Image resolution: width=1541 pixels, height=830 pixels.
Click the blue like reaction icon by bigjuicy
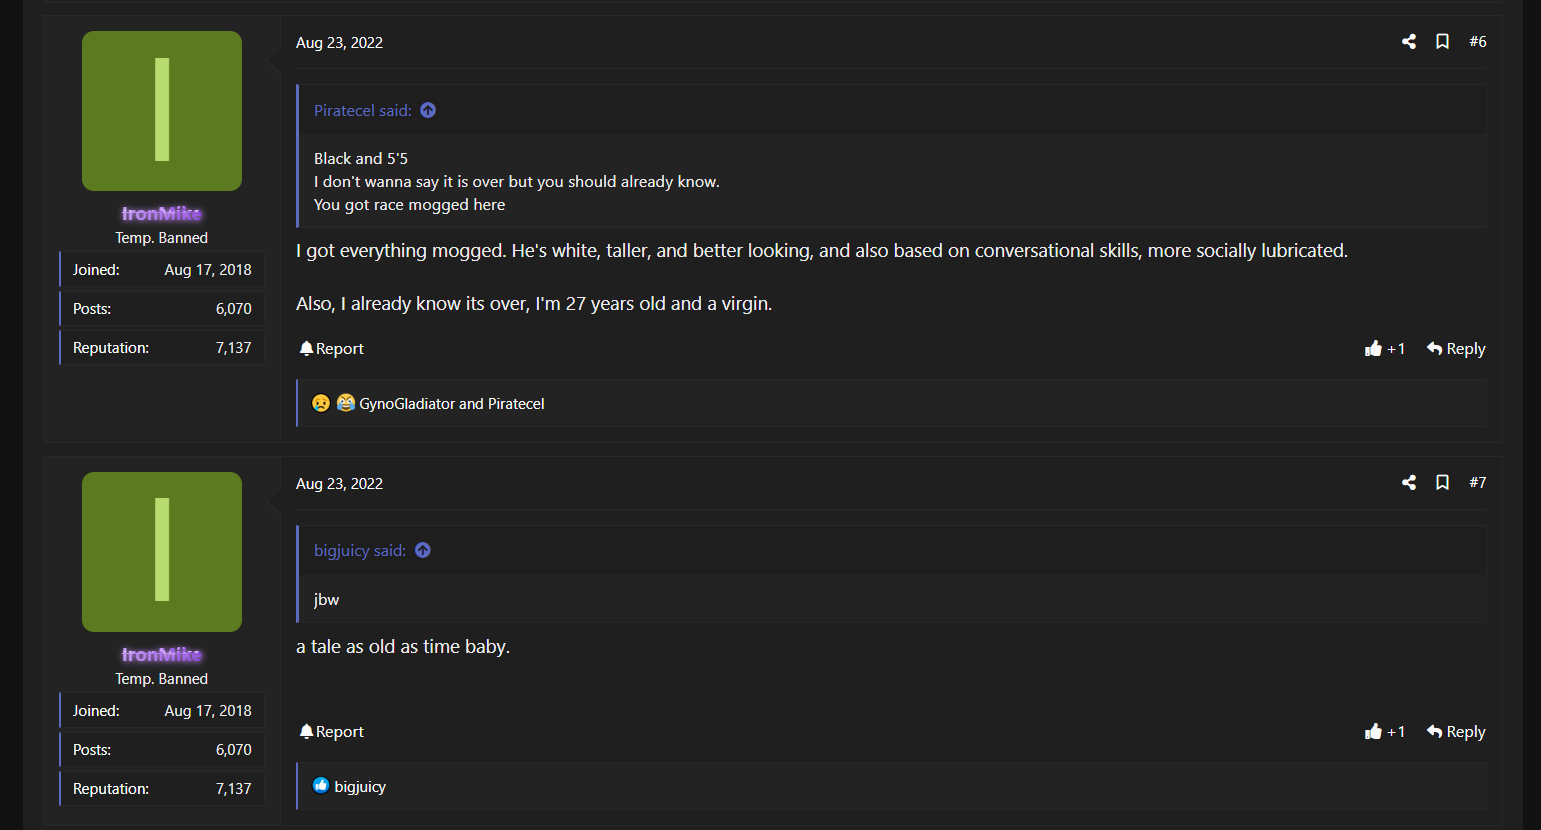click(321, 786)
